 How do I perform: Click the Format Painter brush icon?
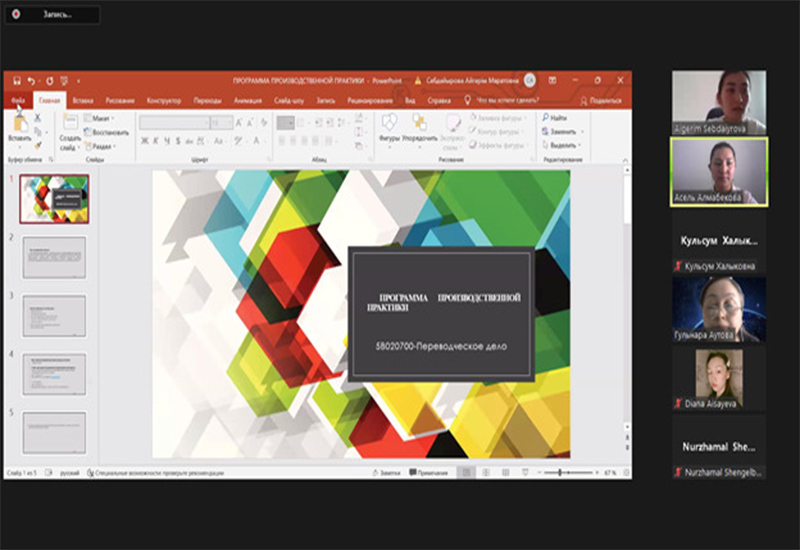(39, 145)
